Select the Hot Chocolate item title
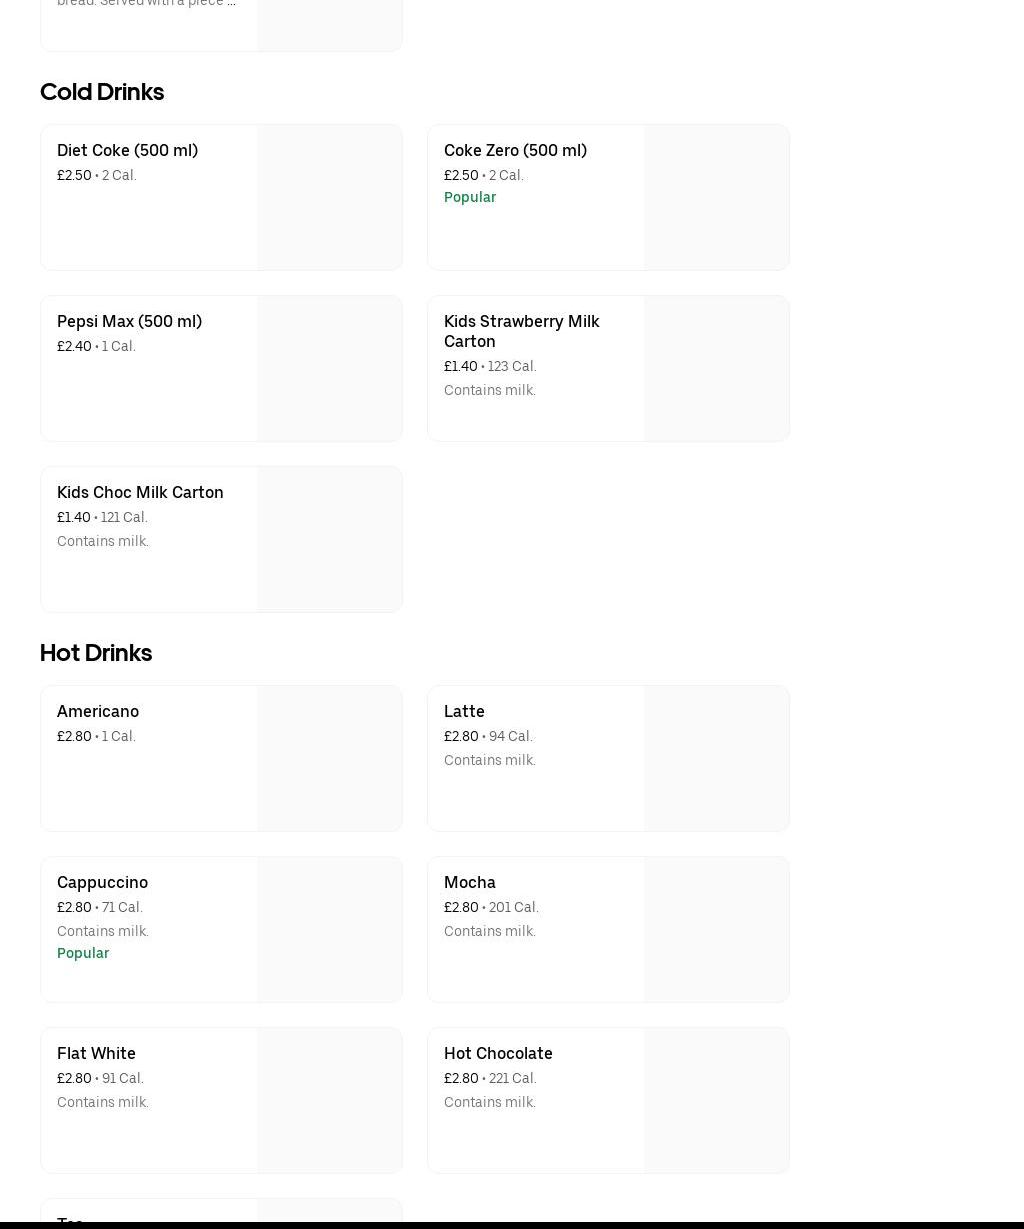 click(498, 1053)
